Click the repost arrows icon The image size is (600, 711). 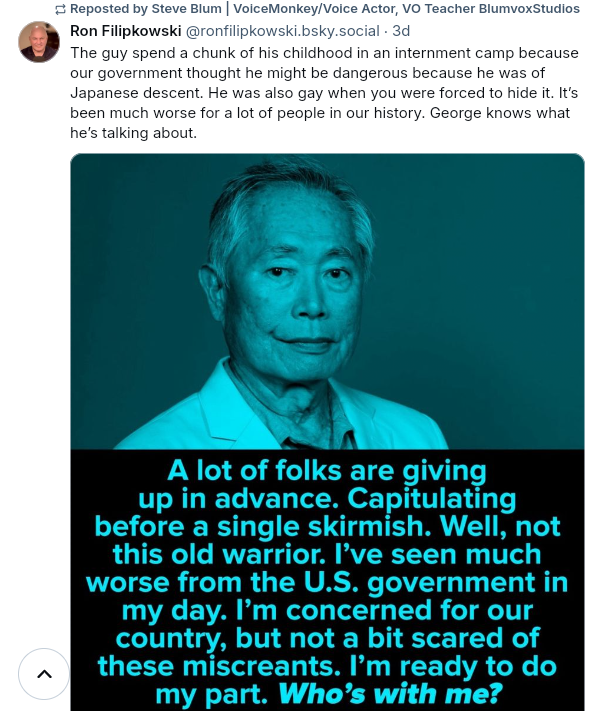pos(60,9)
